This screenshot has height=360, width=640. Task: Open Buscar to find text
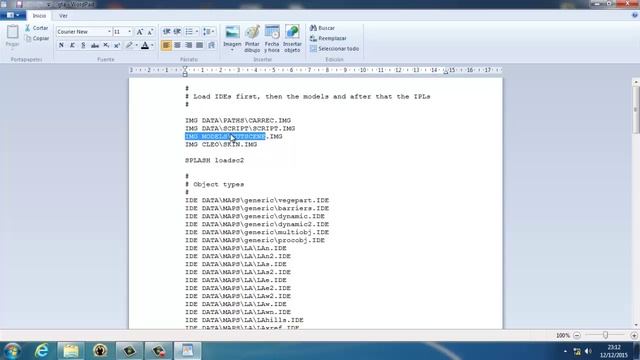[x=322, y=28]
